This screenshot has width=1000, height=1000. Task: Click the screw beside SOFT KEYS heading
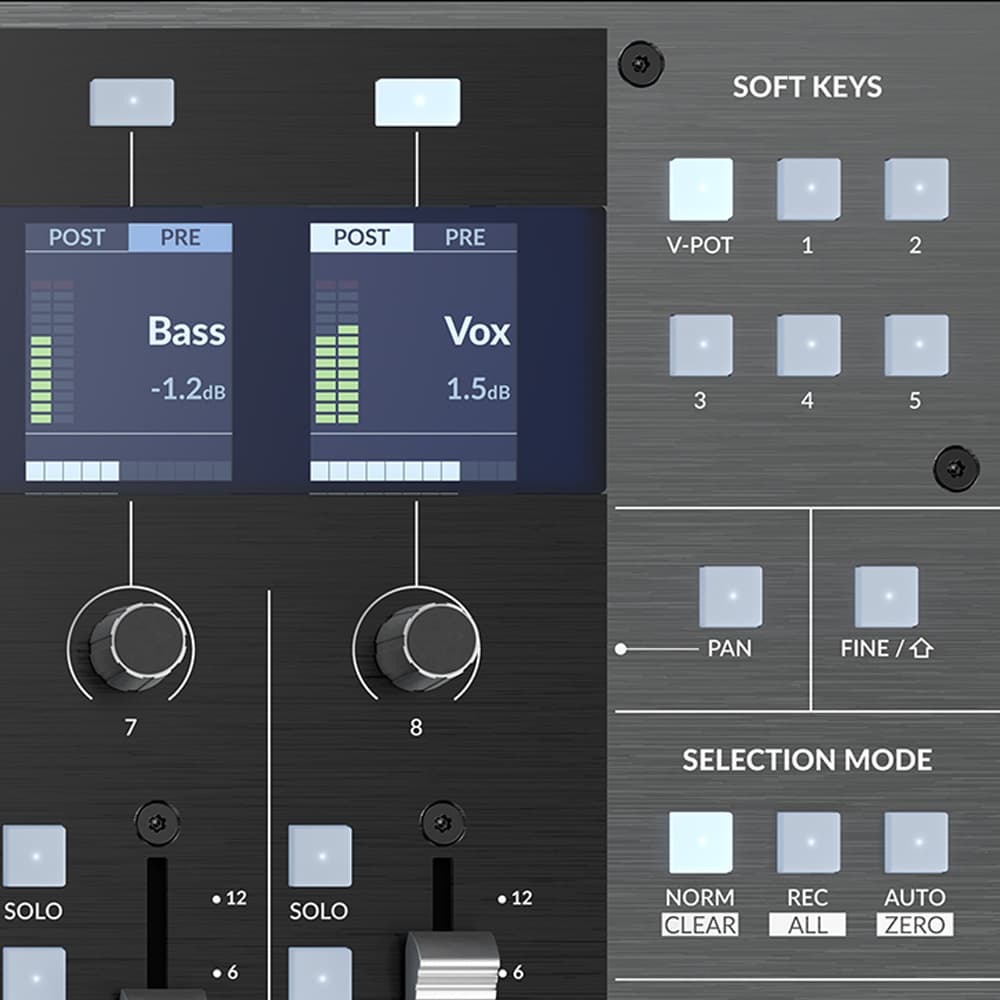pyautogui.click(x=641, y=64)
